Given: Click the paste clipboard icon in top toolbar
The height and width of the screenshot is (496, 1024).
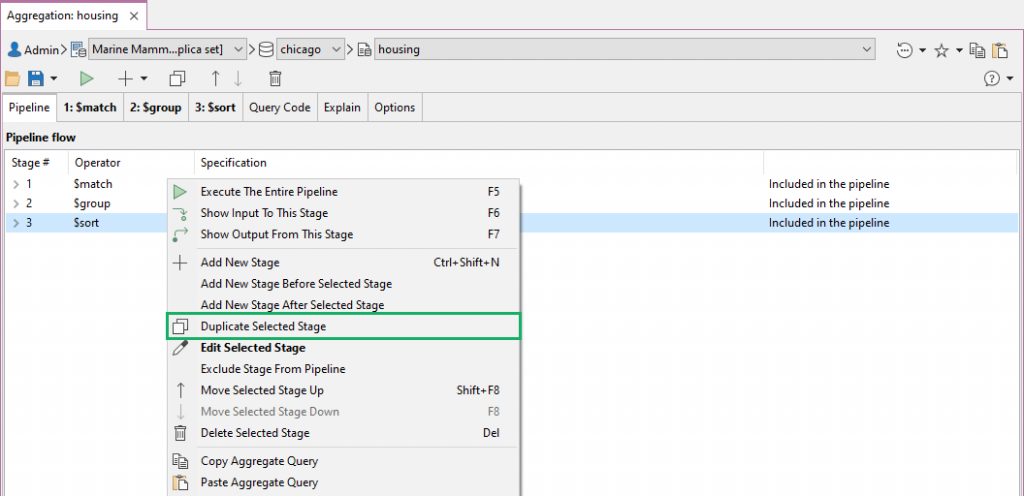Looking at the screenshot, I should point(1000,49).
